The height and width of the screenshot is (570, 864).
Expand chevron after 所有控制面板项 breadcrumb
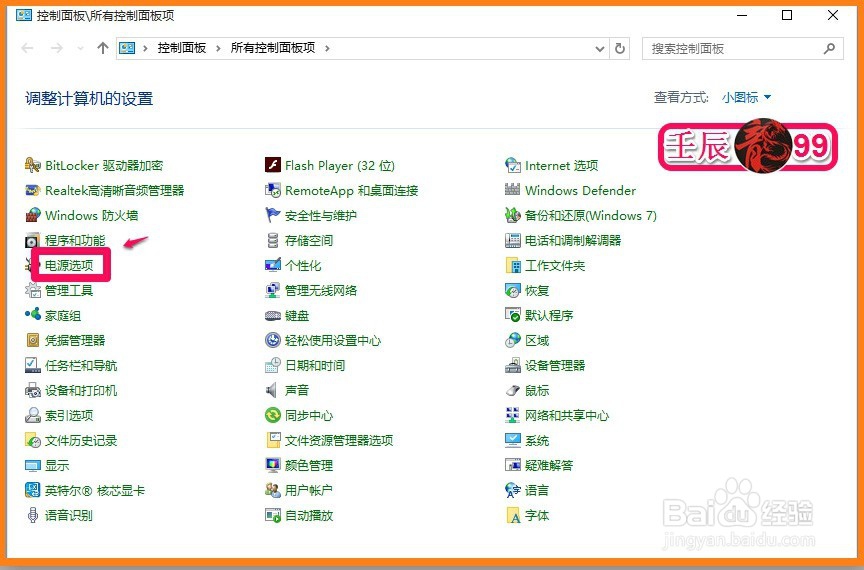327,49
